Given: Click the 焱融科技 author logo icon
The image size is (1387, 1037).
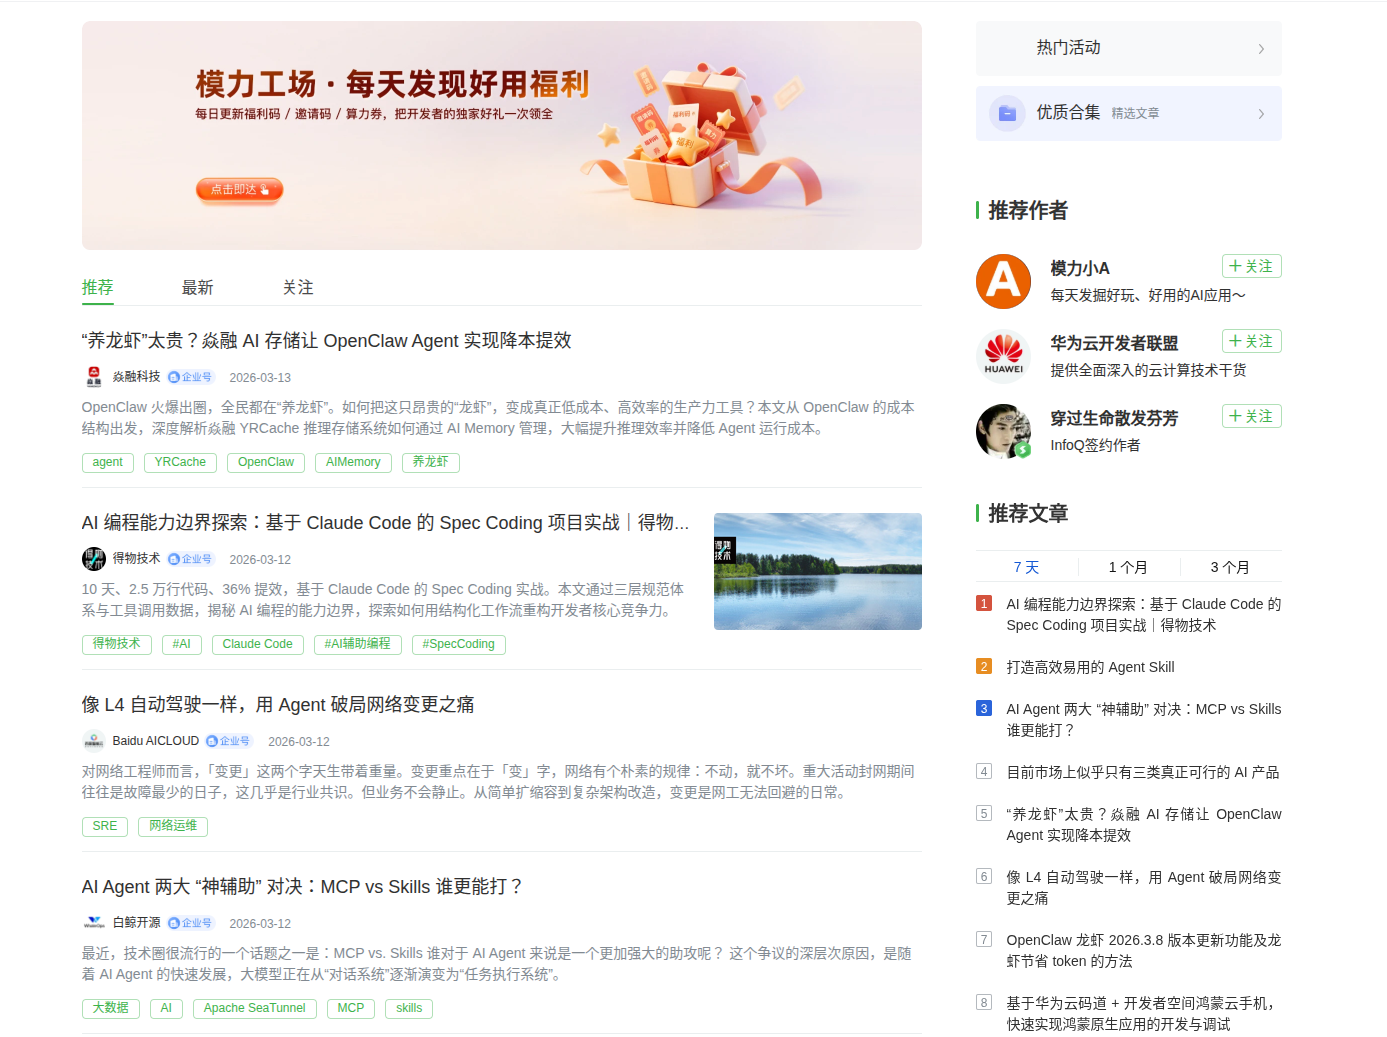Looking at the screenshot, I should pyautogui.click(x=94, y=377).
